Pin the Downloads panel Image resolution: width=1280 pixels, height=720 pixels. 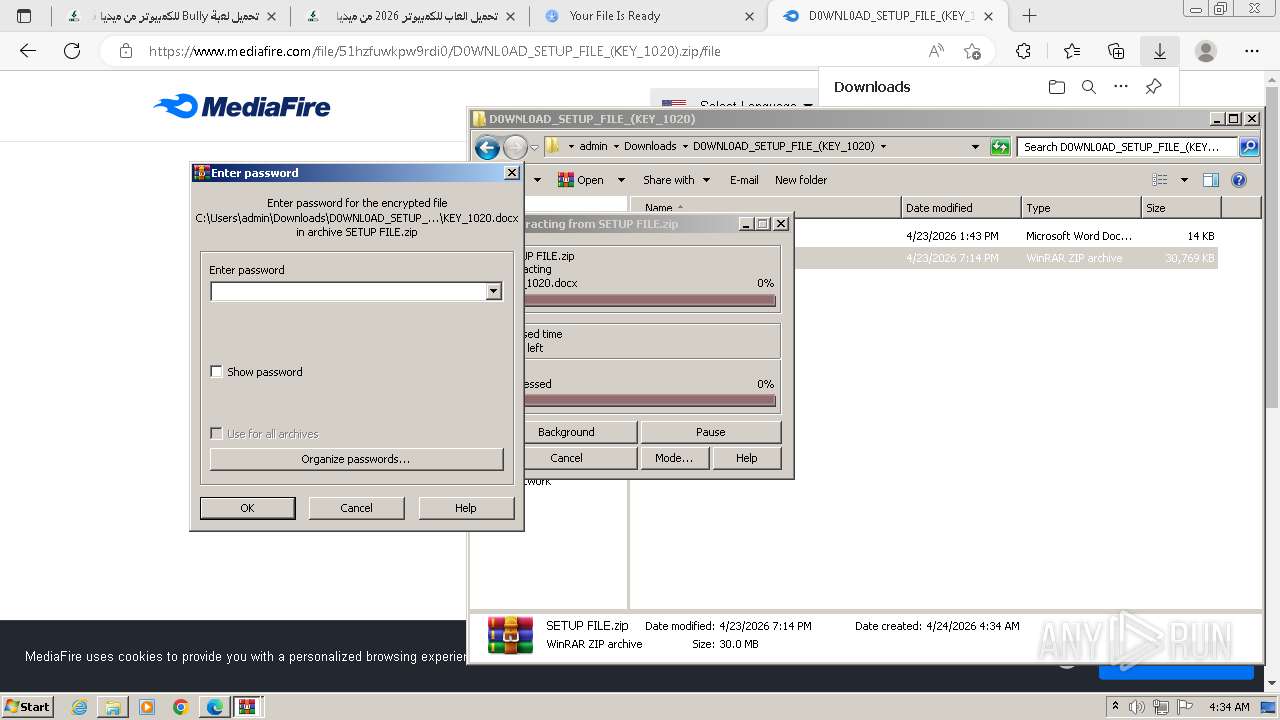[1153, 87]
